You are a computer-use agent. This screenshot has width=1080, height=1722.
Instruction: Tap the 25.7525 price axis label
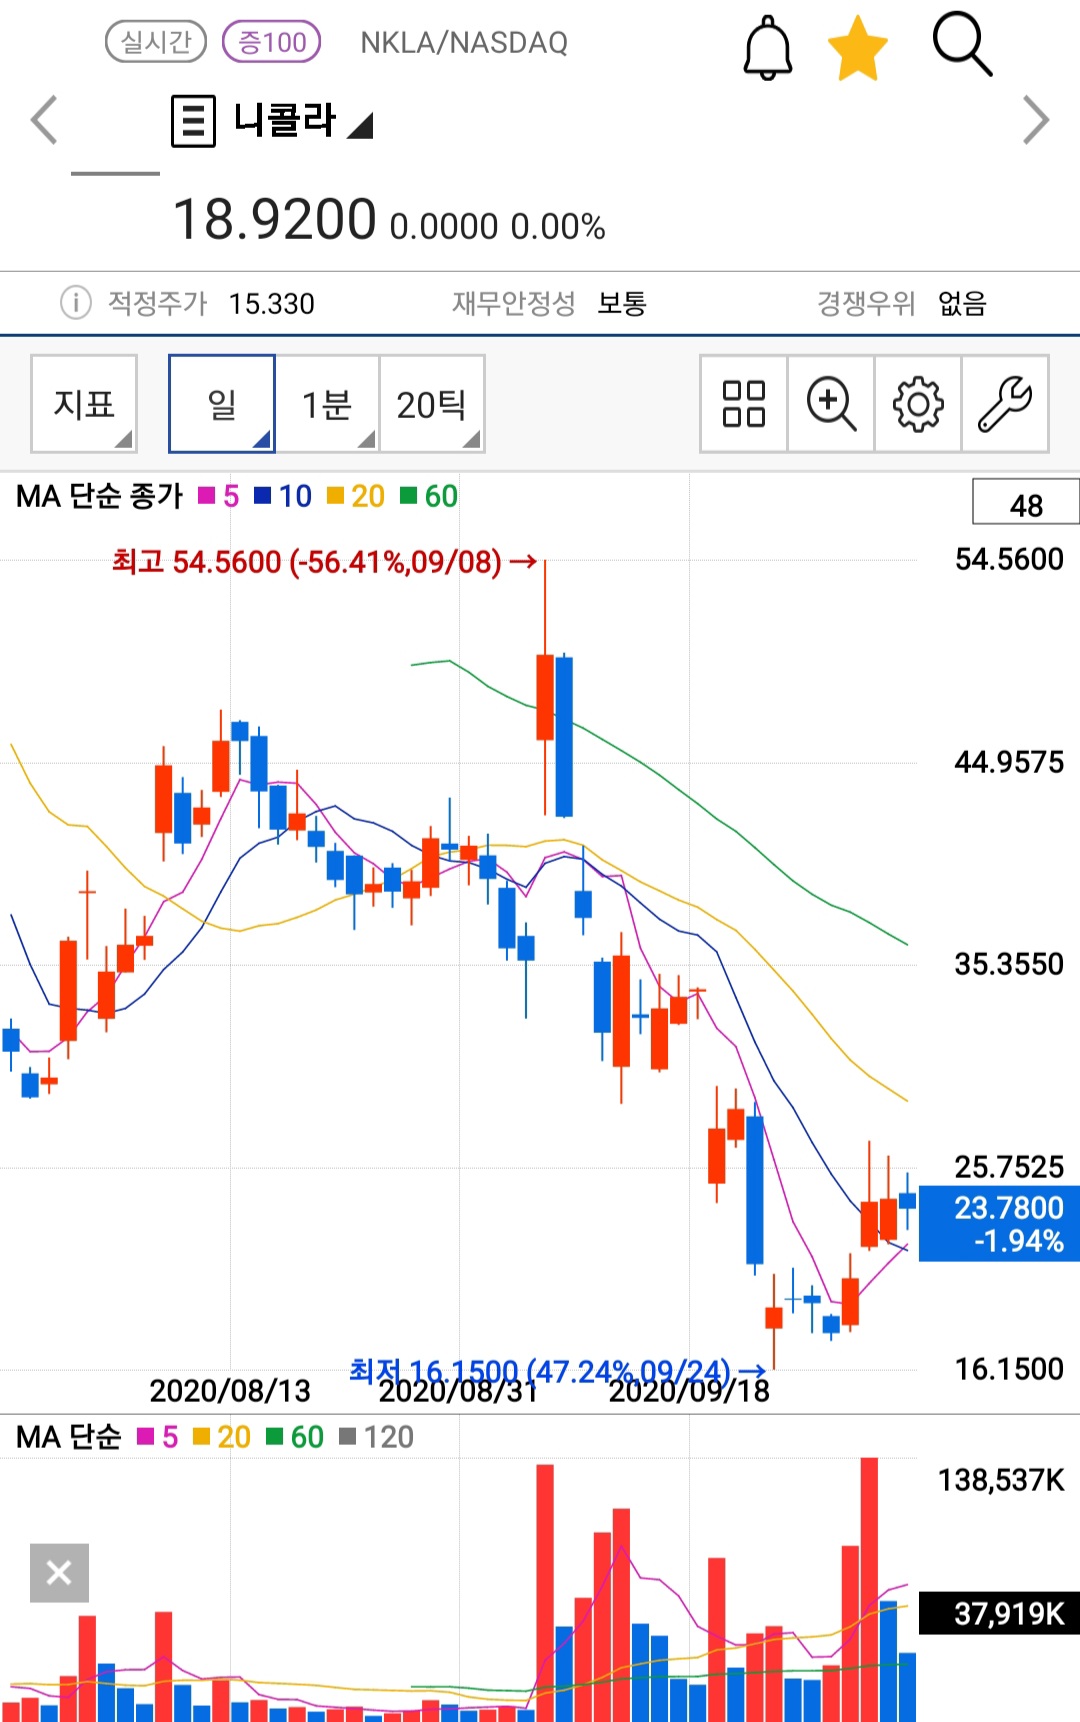1009,1166
